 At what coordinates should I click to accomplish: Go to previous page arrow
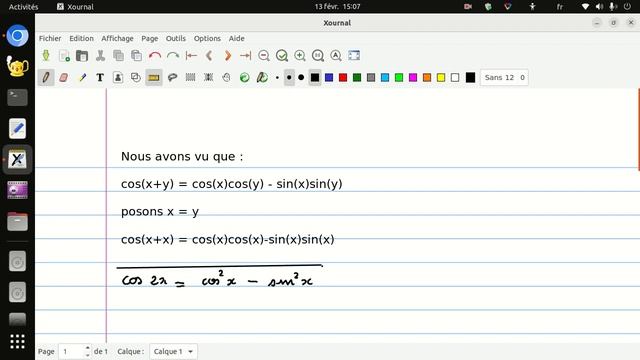(x=209, y=56)
